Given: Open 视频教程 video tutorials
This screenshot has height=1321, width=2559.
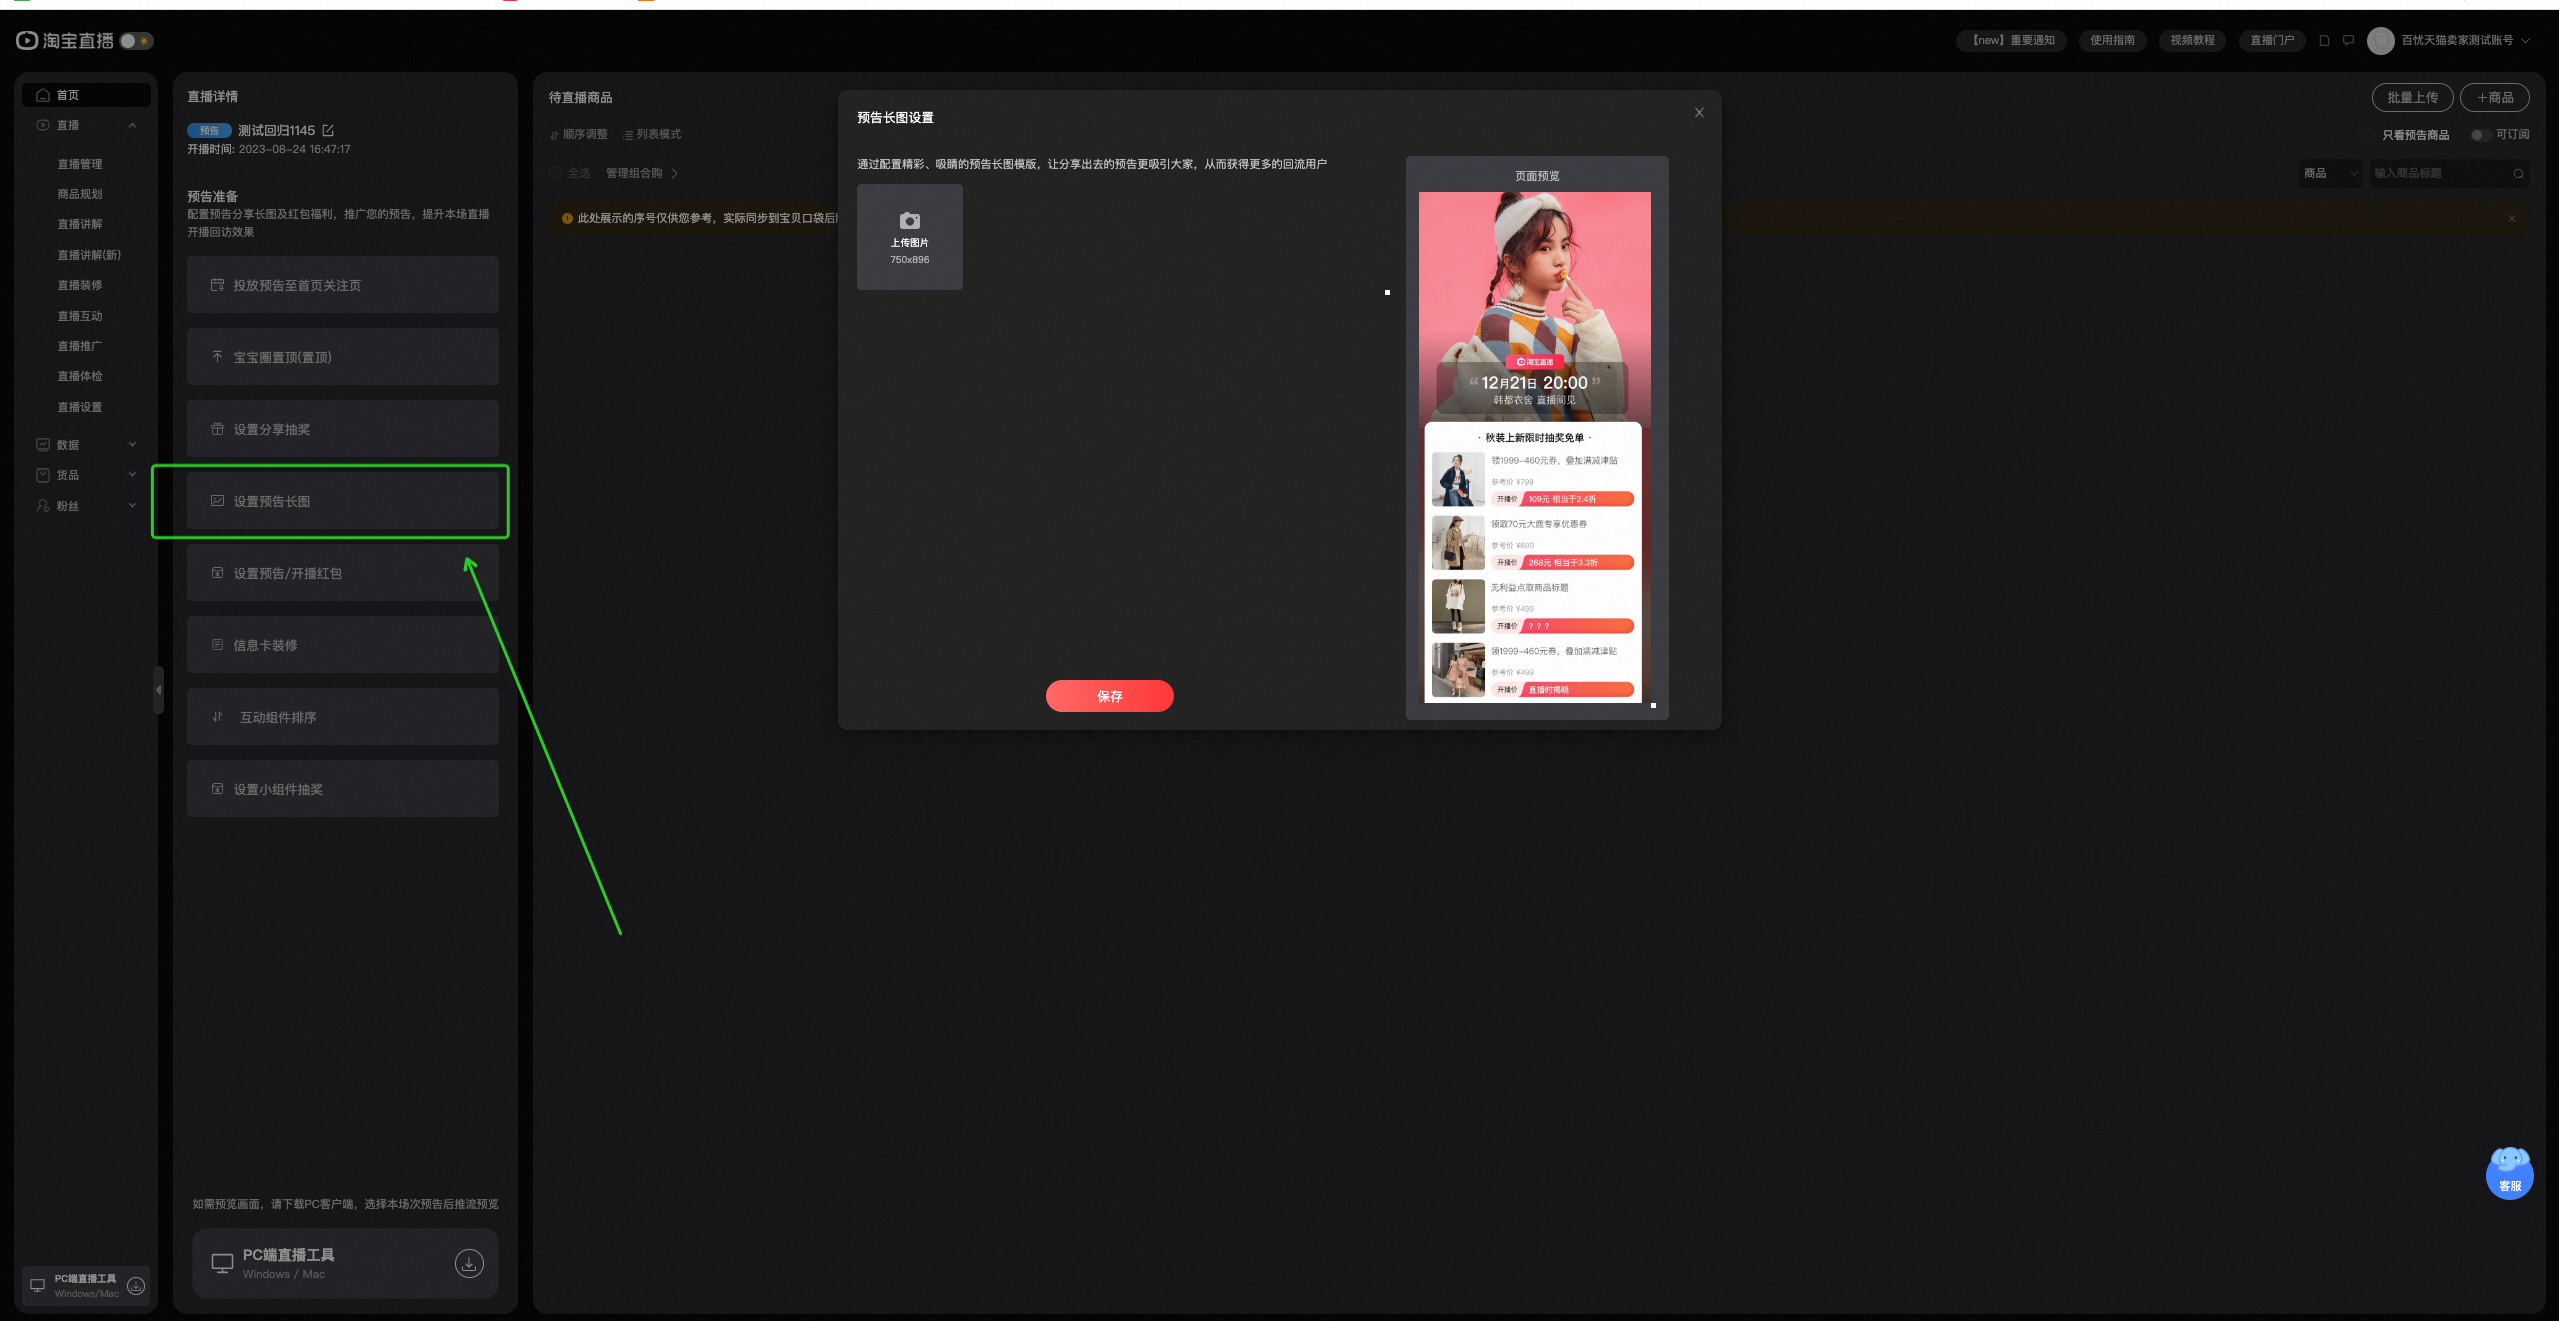Looking at the screenshot, I should click(x=2192, y=40).
